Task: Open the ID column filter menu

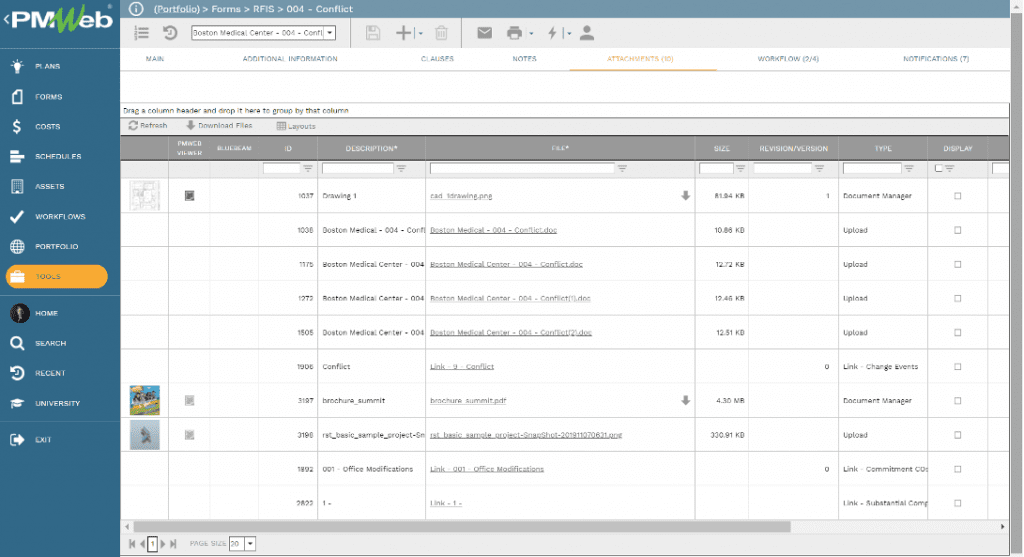Action: click(x=308, y=168)
